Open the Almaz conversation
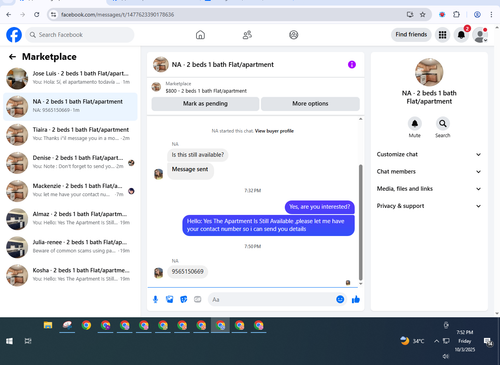500x365 pixels. [70, 219]
